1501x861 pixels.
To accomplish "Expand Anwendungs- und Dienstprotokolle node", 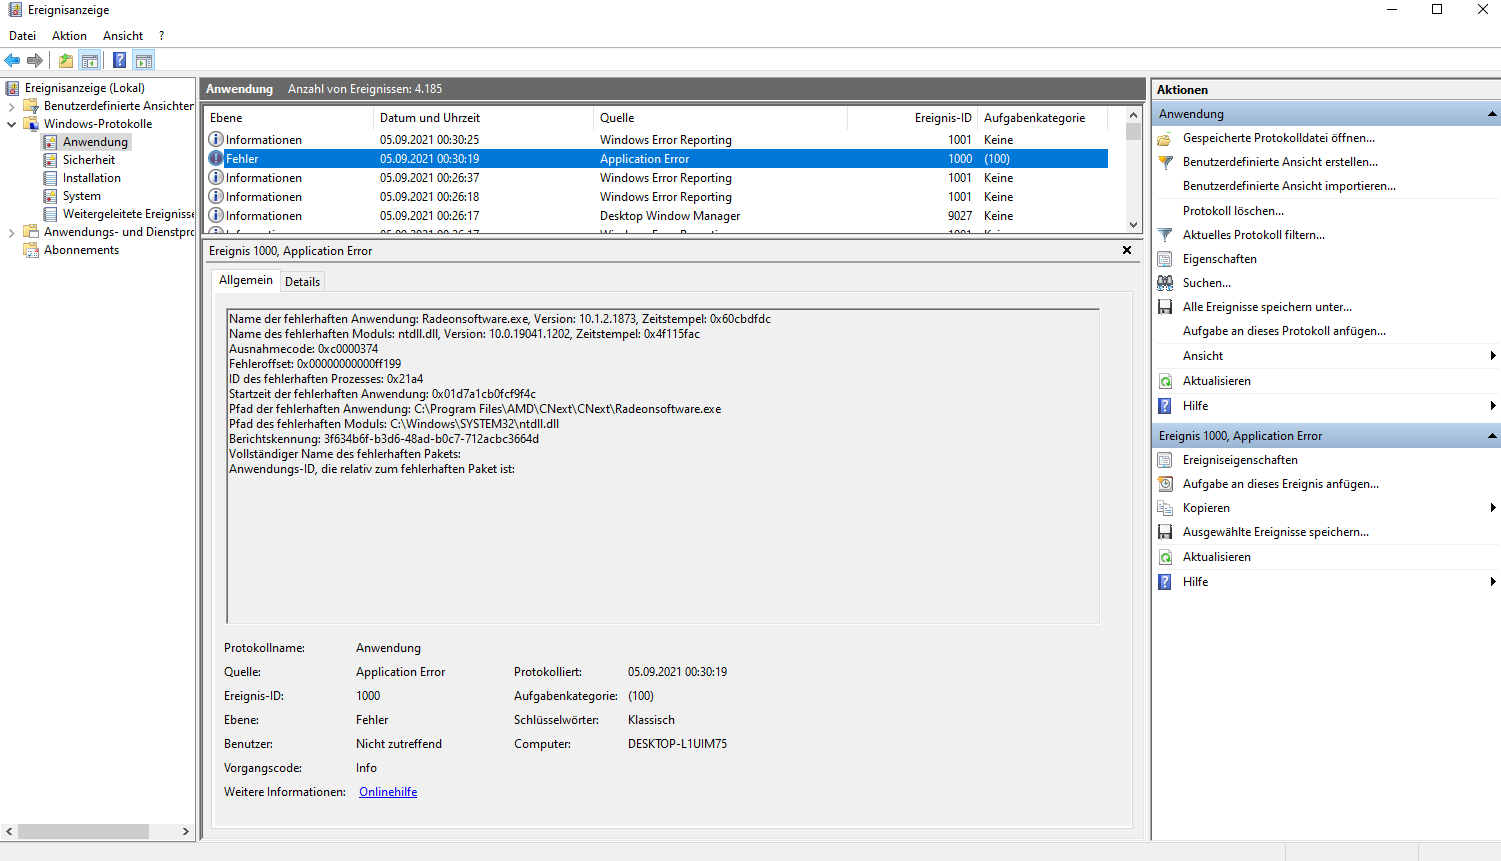I will tap(11, 232).
